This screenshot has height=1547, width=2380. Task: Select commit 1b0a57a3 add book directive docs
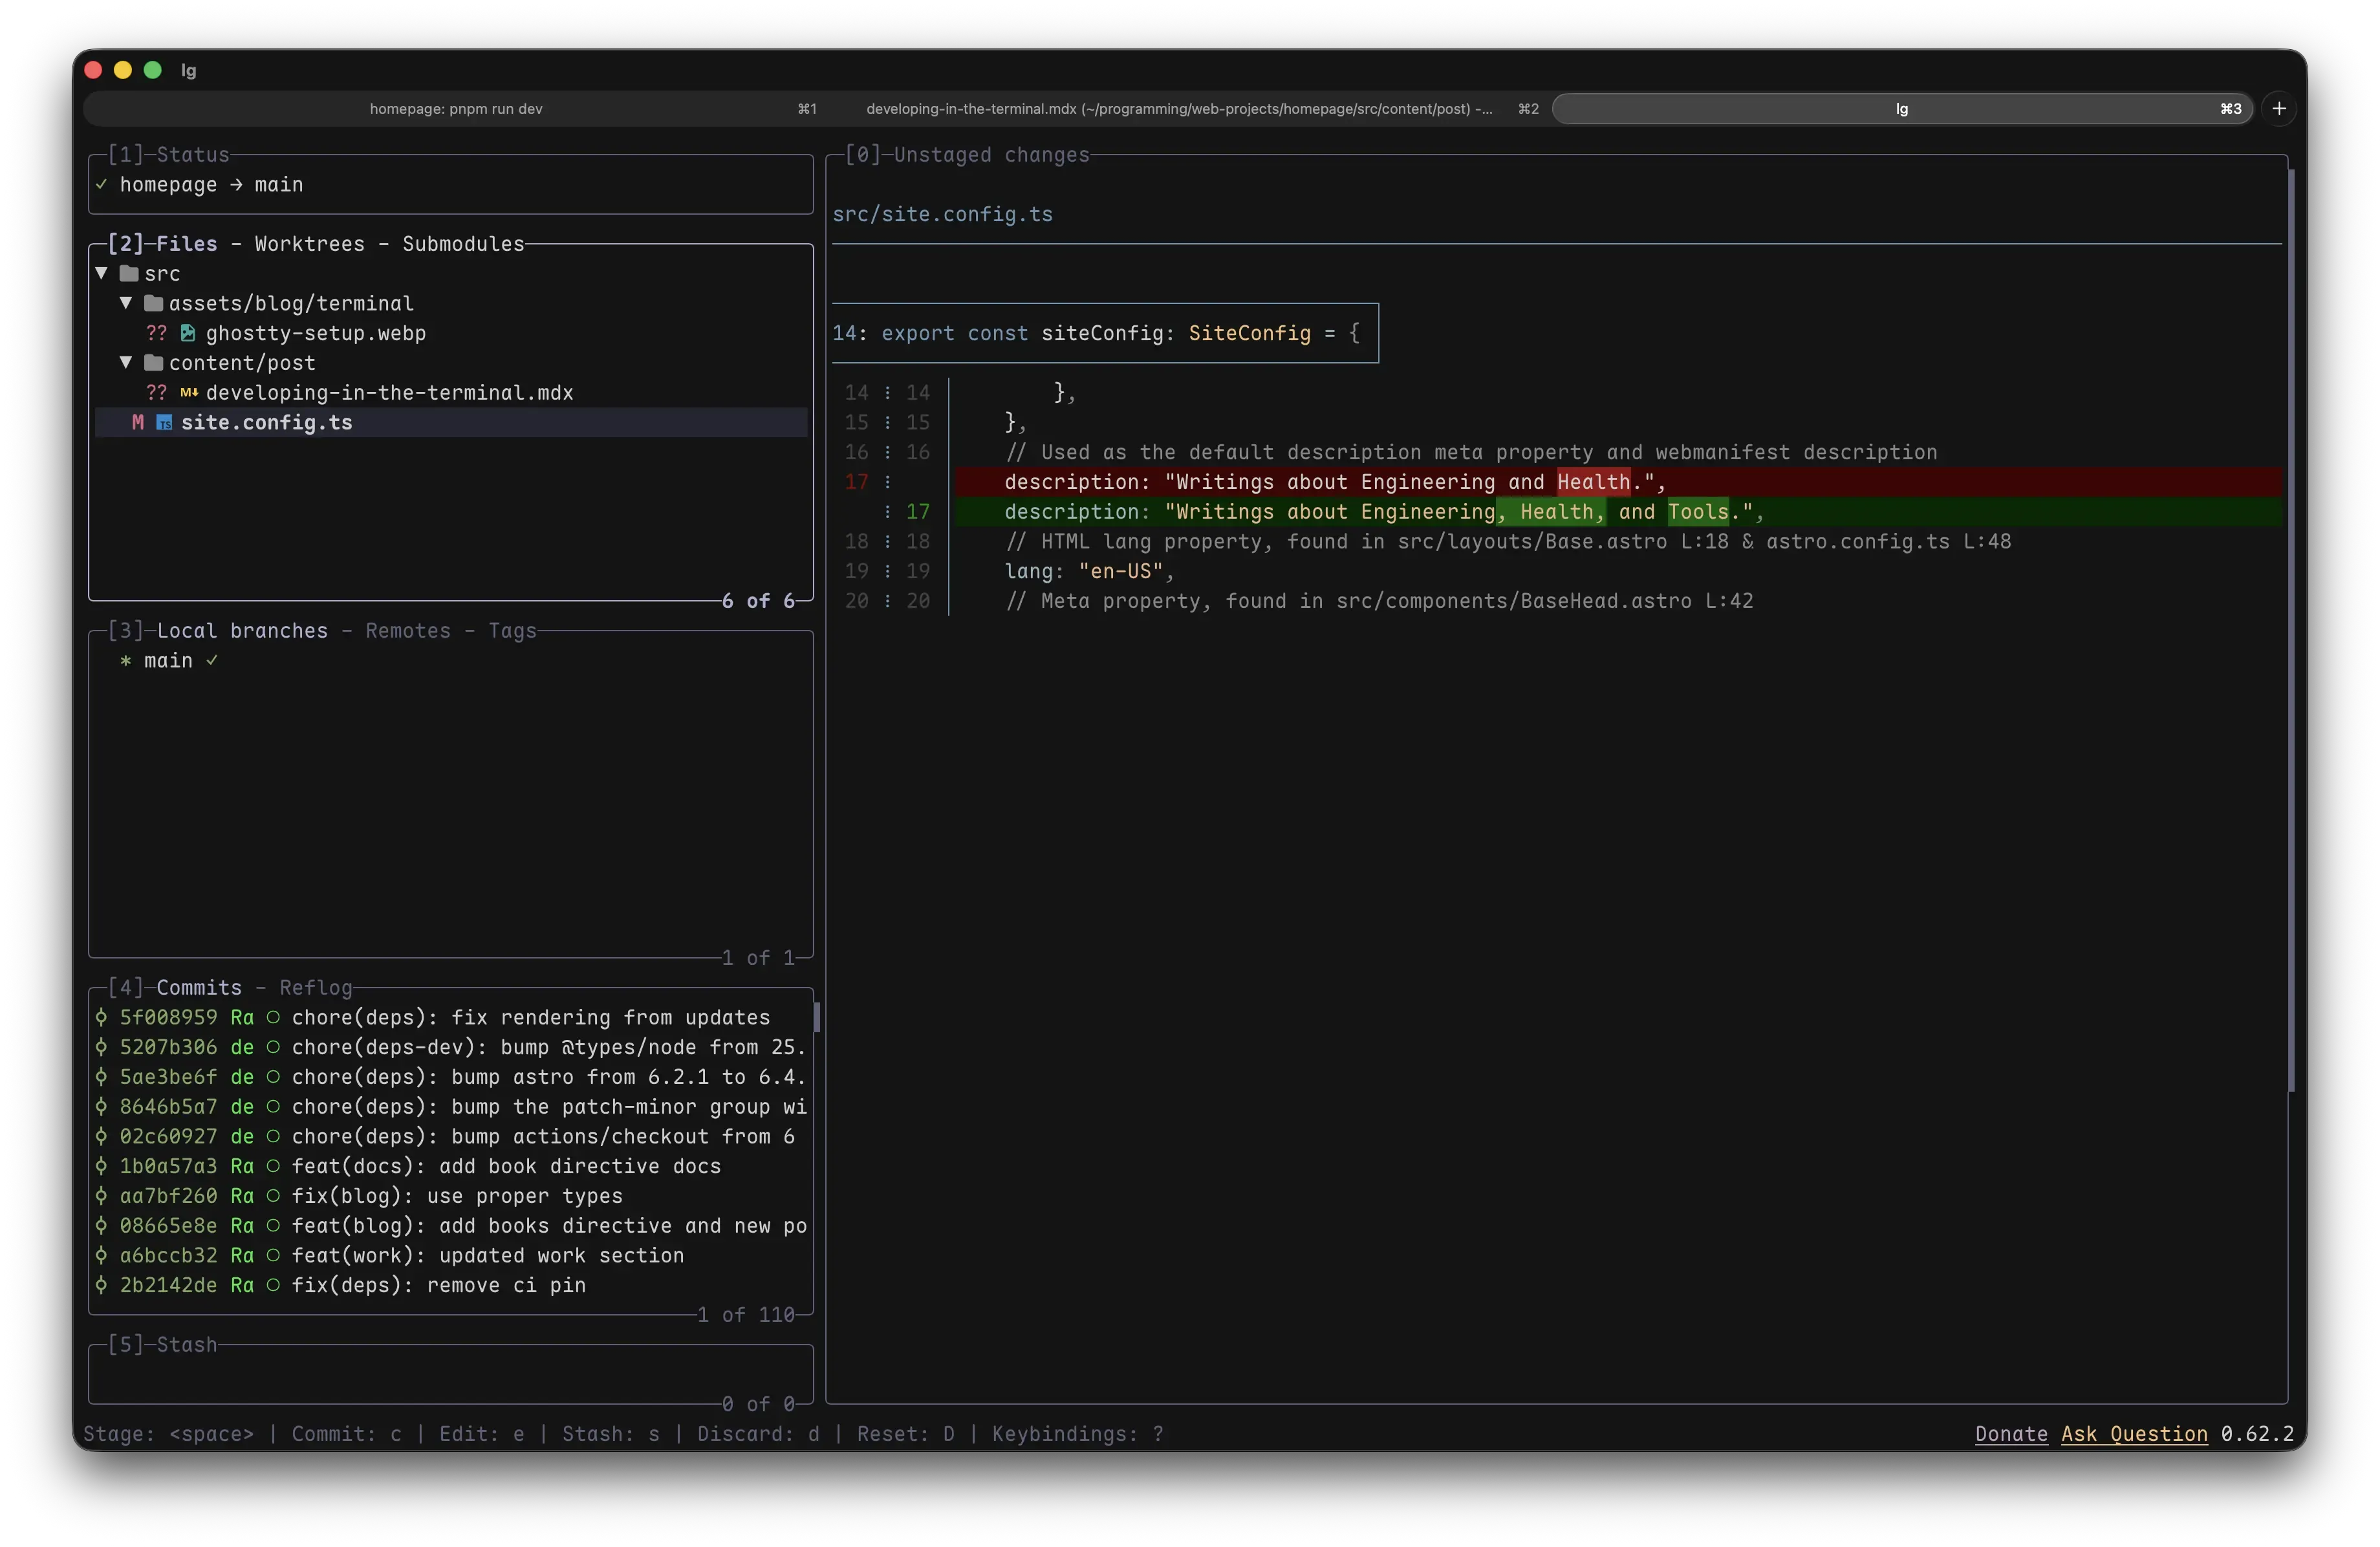(450, 1166)
